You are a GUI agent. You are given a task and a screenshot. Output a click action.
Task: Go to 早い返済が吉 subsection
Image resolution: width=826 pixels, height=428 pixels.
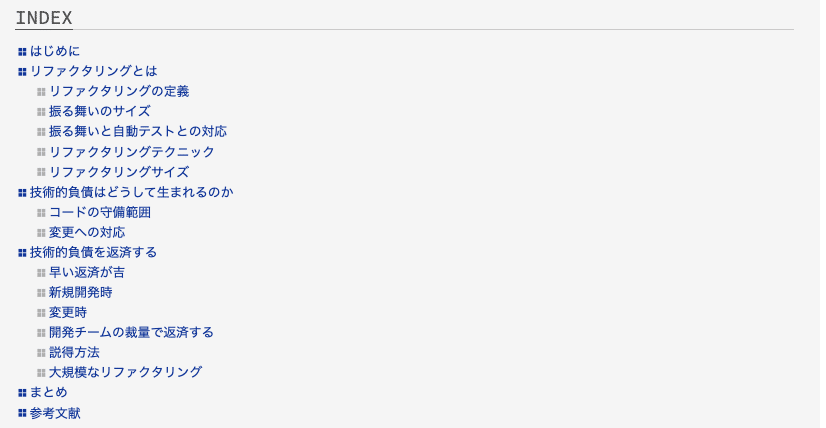coord(87,272)
